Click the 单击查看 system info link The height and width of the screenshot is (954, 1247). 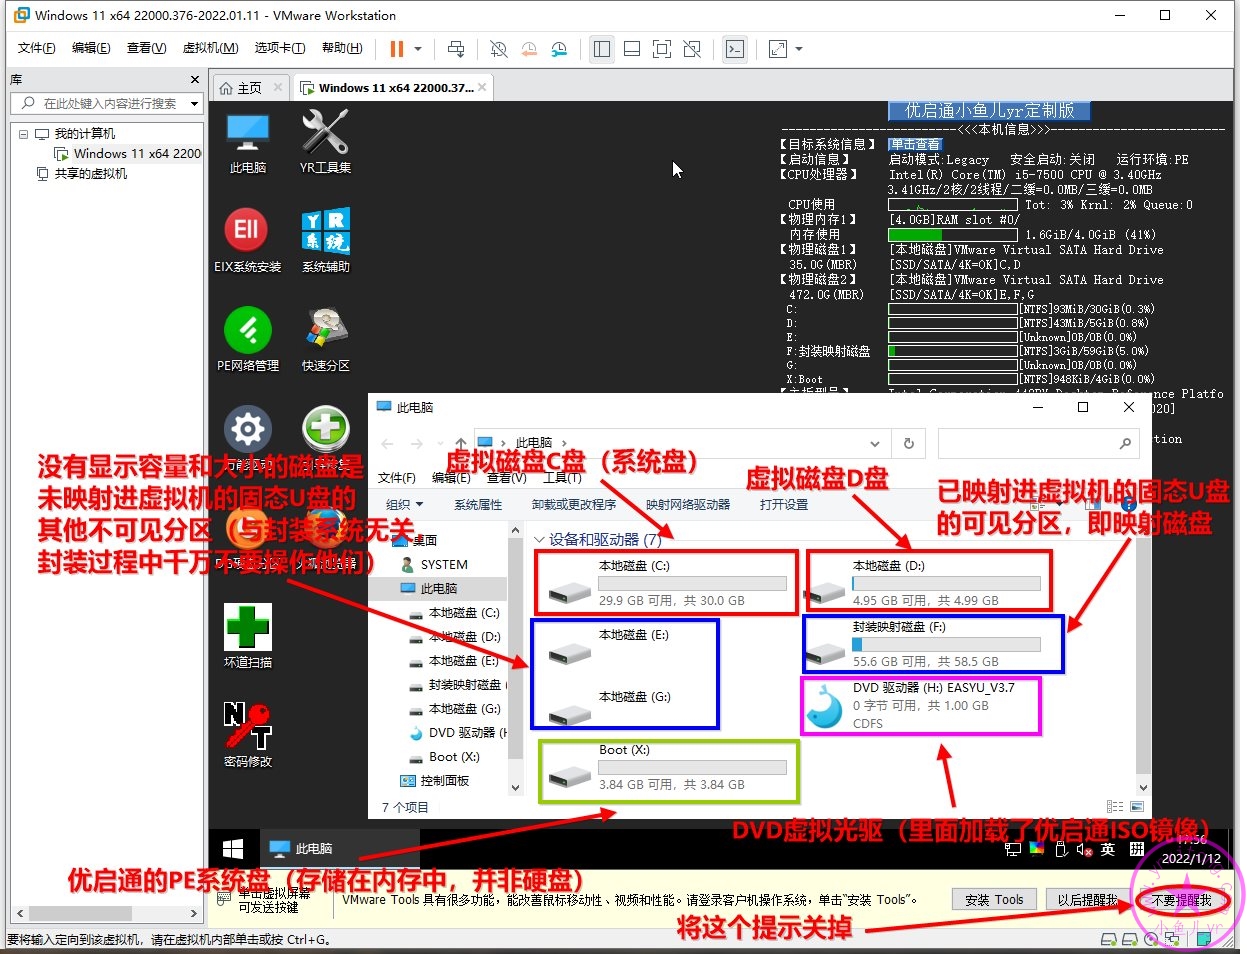click(x=915, y=144)
